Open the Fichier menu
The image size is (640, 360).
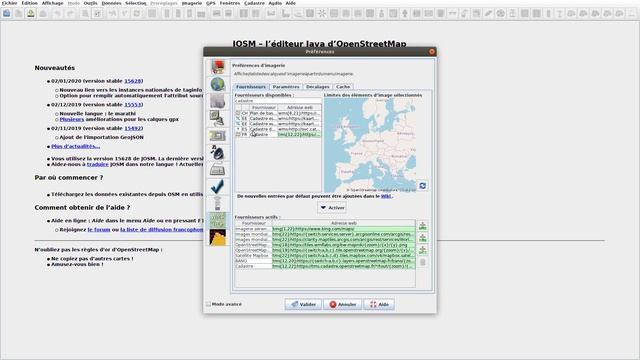coord(9,3)
